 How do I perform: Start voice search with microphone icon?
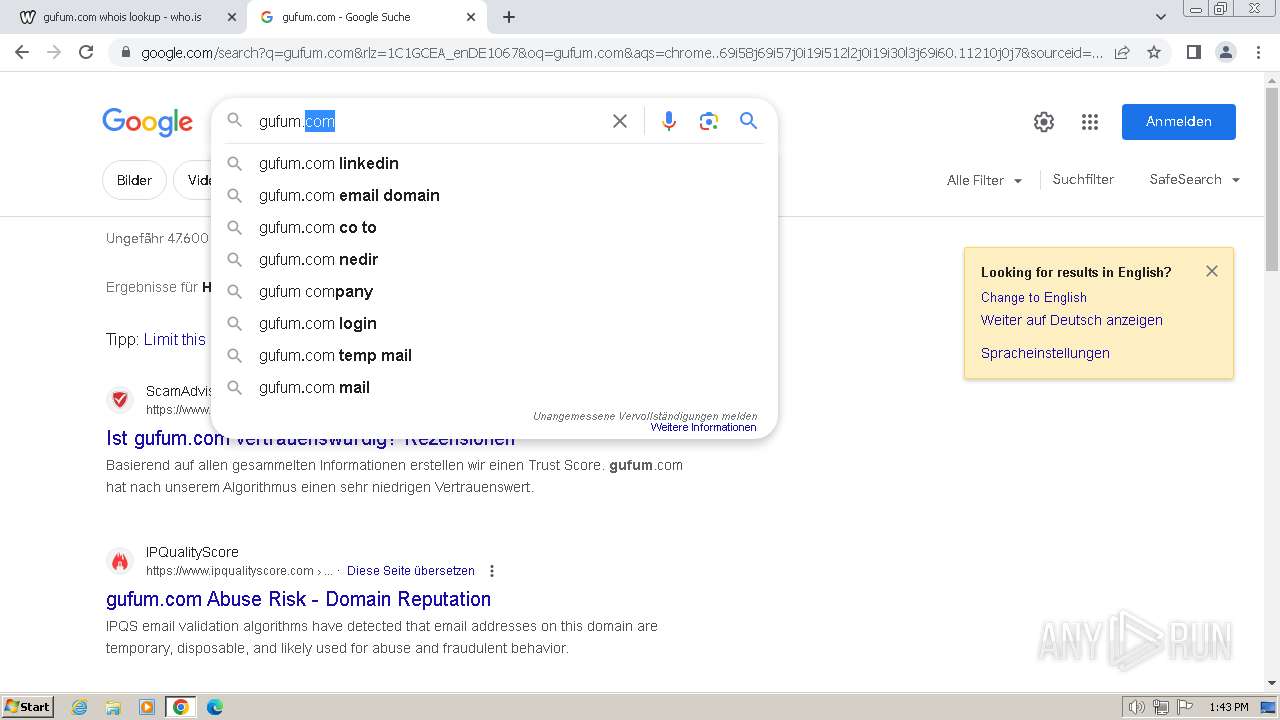pos(669,121)
